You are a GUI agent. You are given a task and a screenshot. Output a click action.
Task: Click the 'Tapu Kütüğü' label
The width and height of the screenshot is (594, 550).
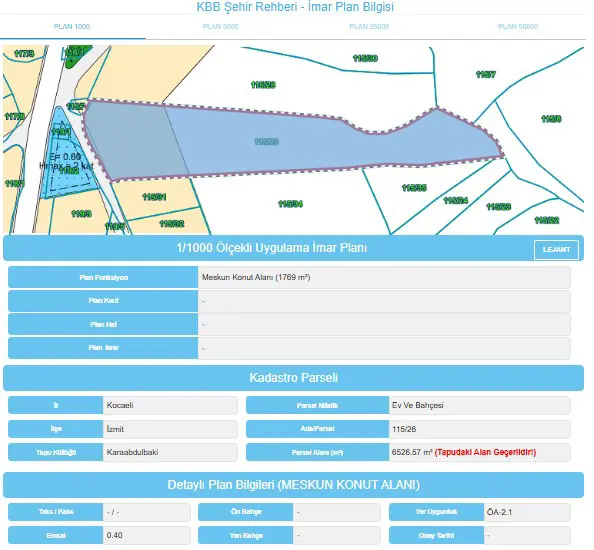tap(56, 453)
